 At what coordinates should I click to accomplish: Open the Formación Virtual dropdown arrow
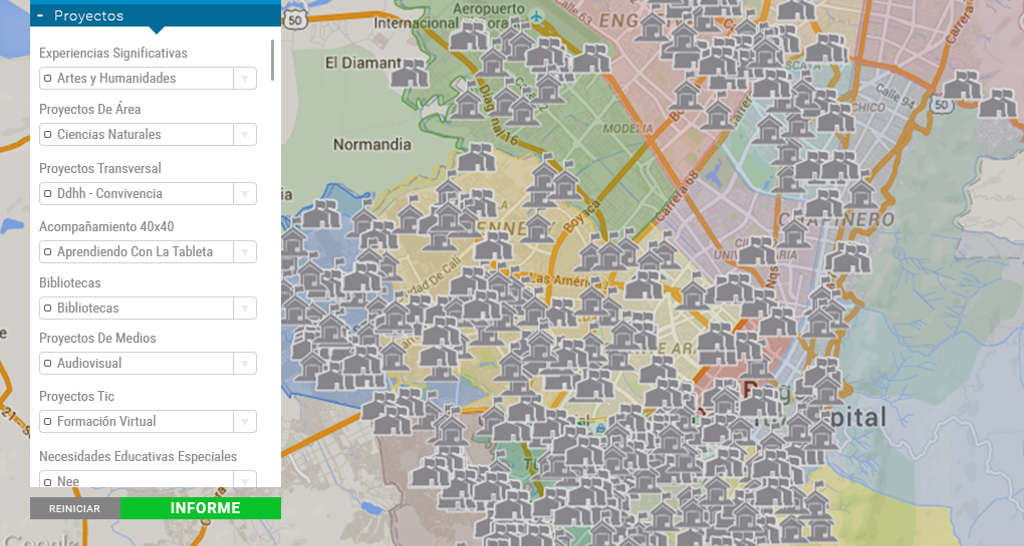244,421
